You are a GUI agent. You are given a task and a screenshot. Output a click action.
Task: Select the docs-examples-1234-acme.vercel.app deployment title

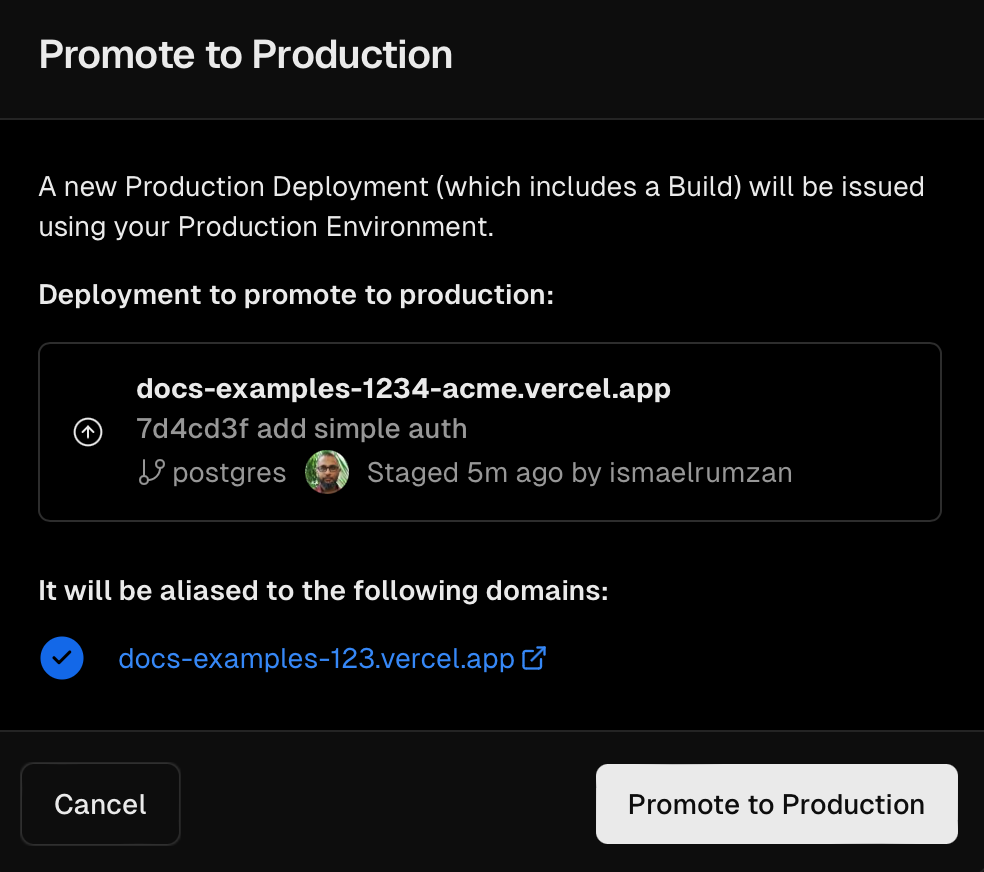[403, 388]
